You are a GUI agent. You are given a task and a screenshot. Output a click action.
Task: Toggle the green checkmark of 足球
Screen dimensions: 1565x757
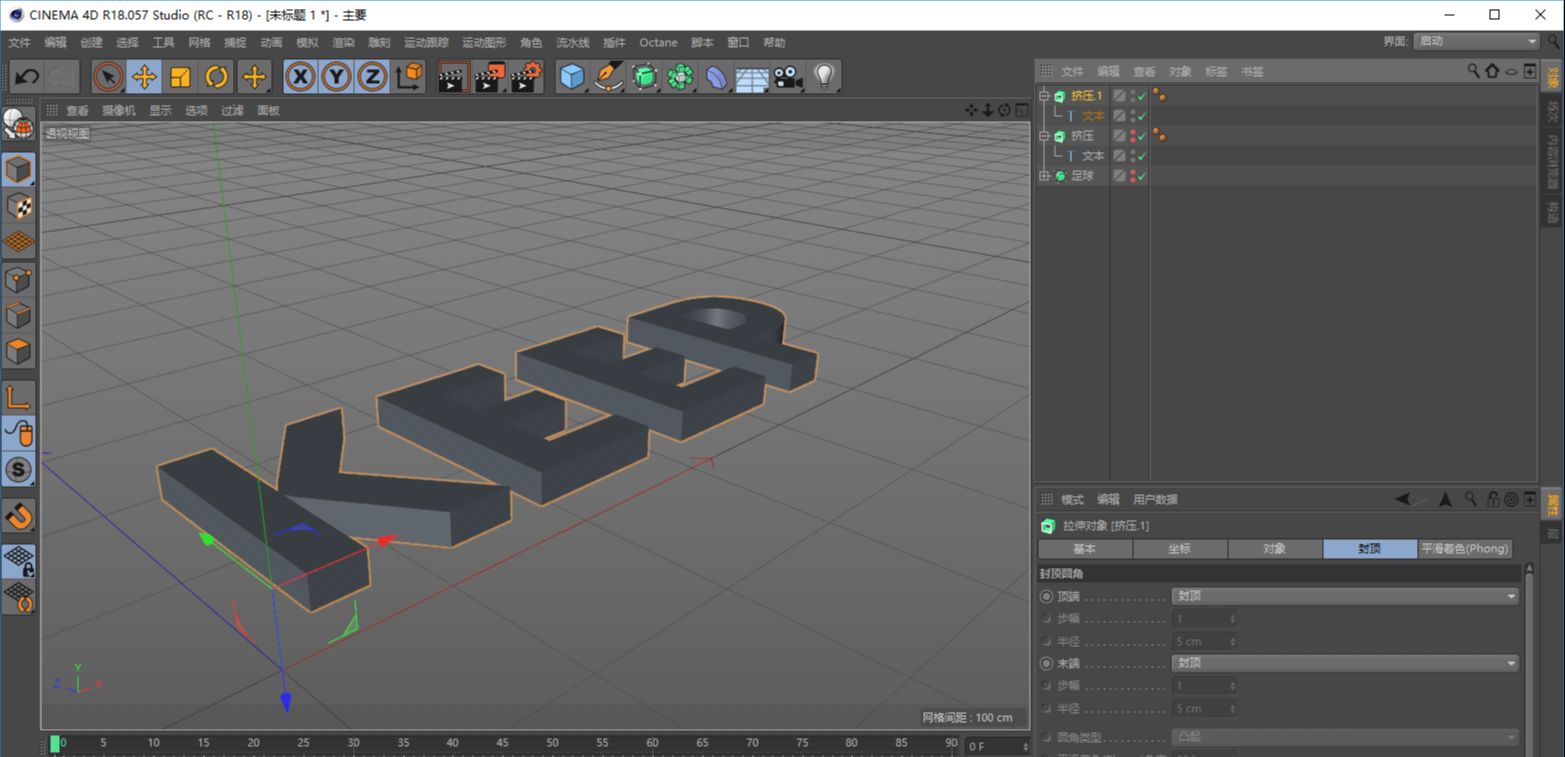(1142, 175)
